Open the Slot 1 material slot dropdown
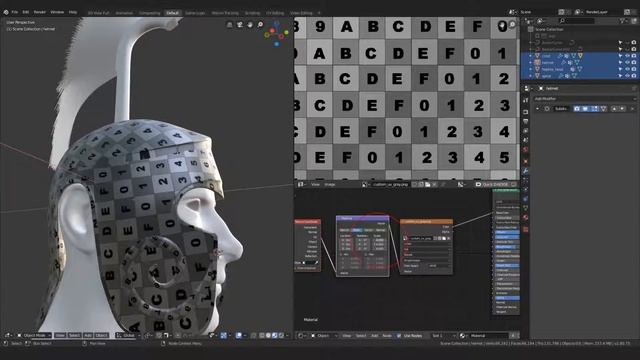This screenshot has width=640, height=360. 443,336
